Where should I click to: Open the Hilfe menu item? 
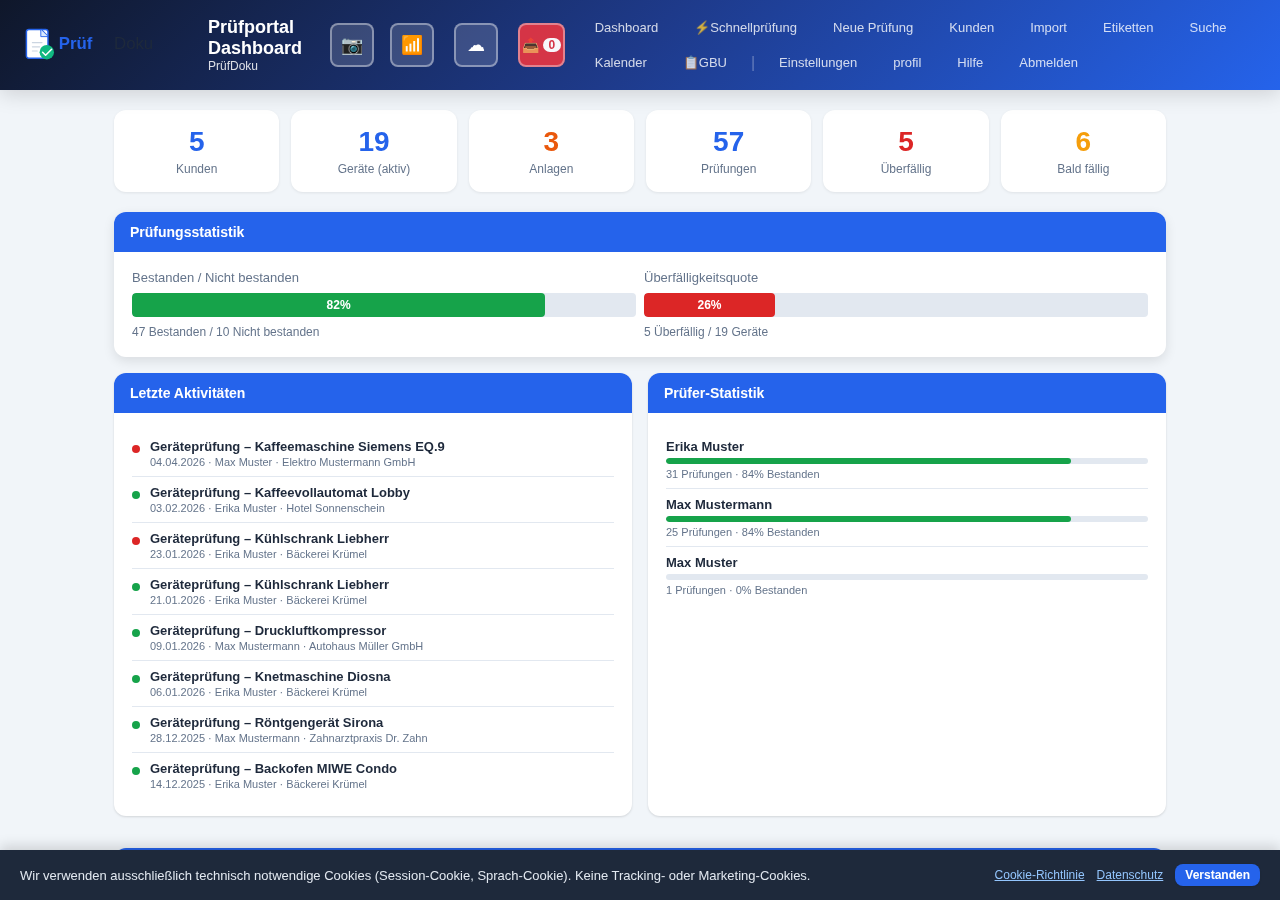coord(970,62)
